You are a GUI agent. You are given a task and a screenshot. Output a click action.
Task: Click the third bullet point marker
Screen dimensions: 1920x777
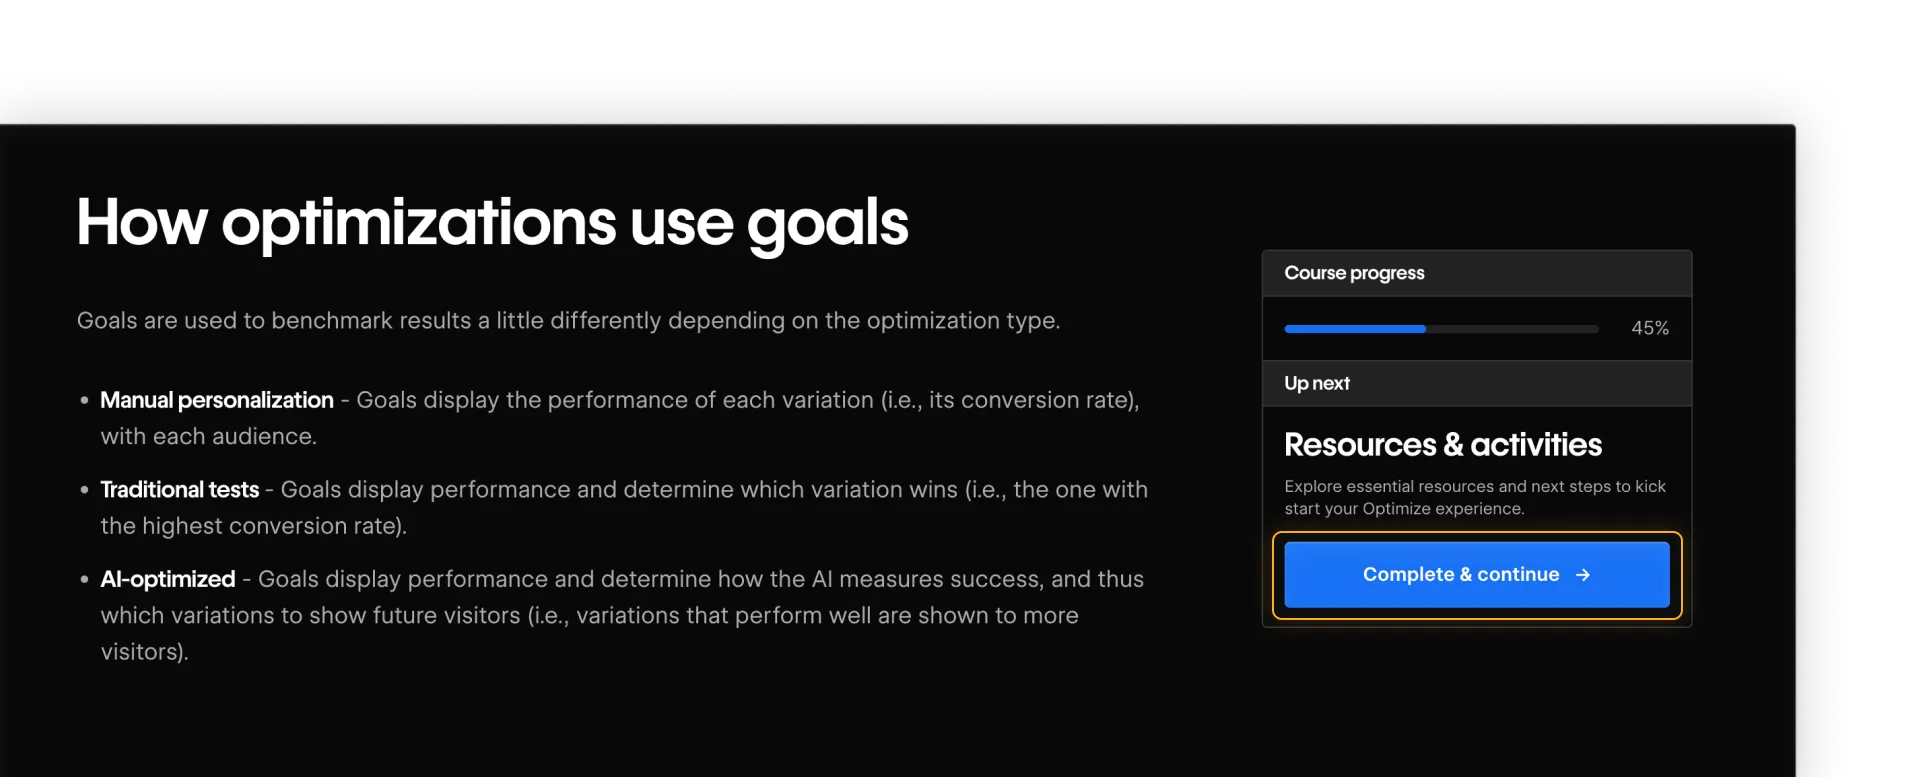(x=84, y=579)
